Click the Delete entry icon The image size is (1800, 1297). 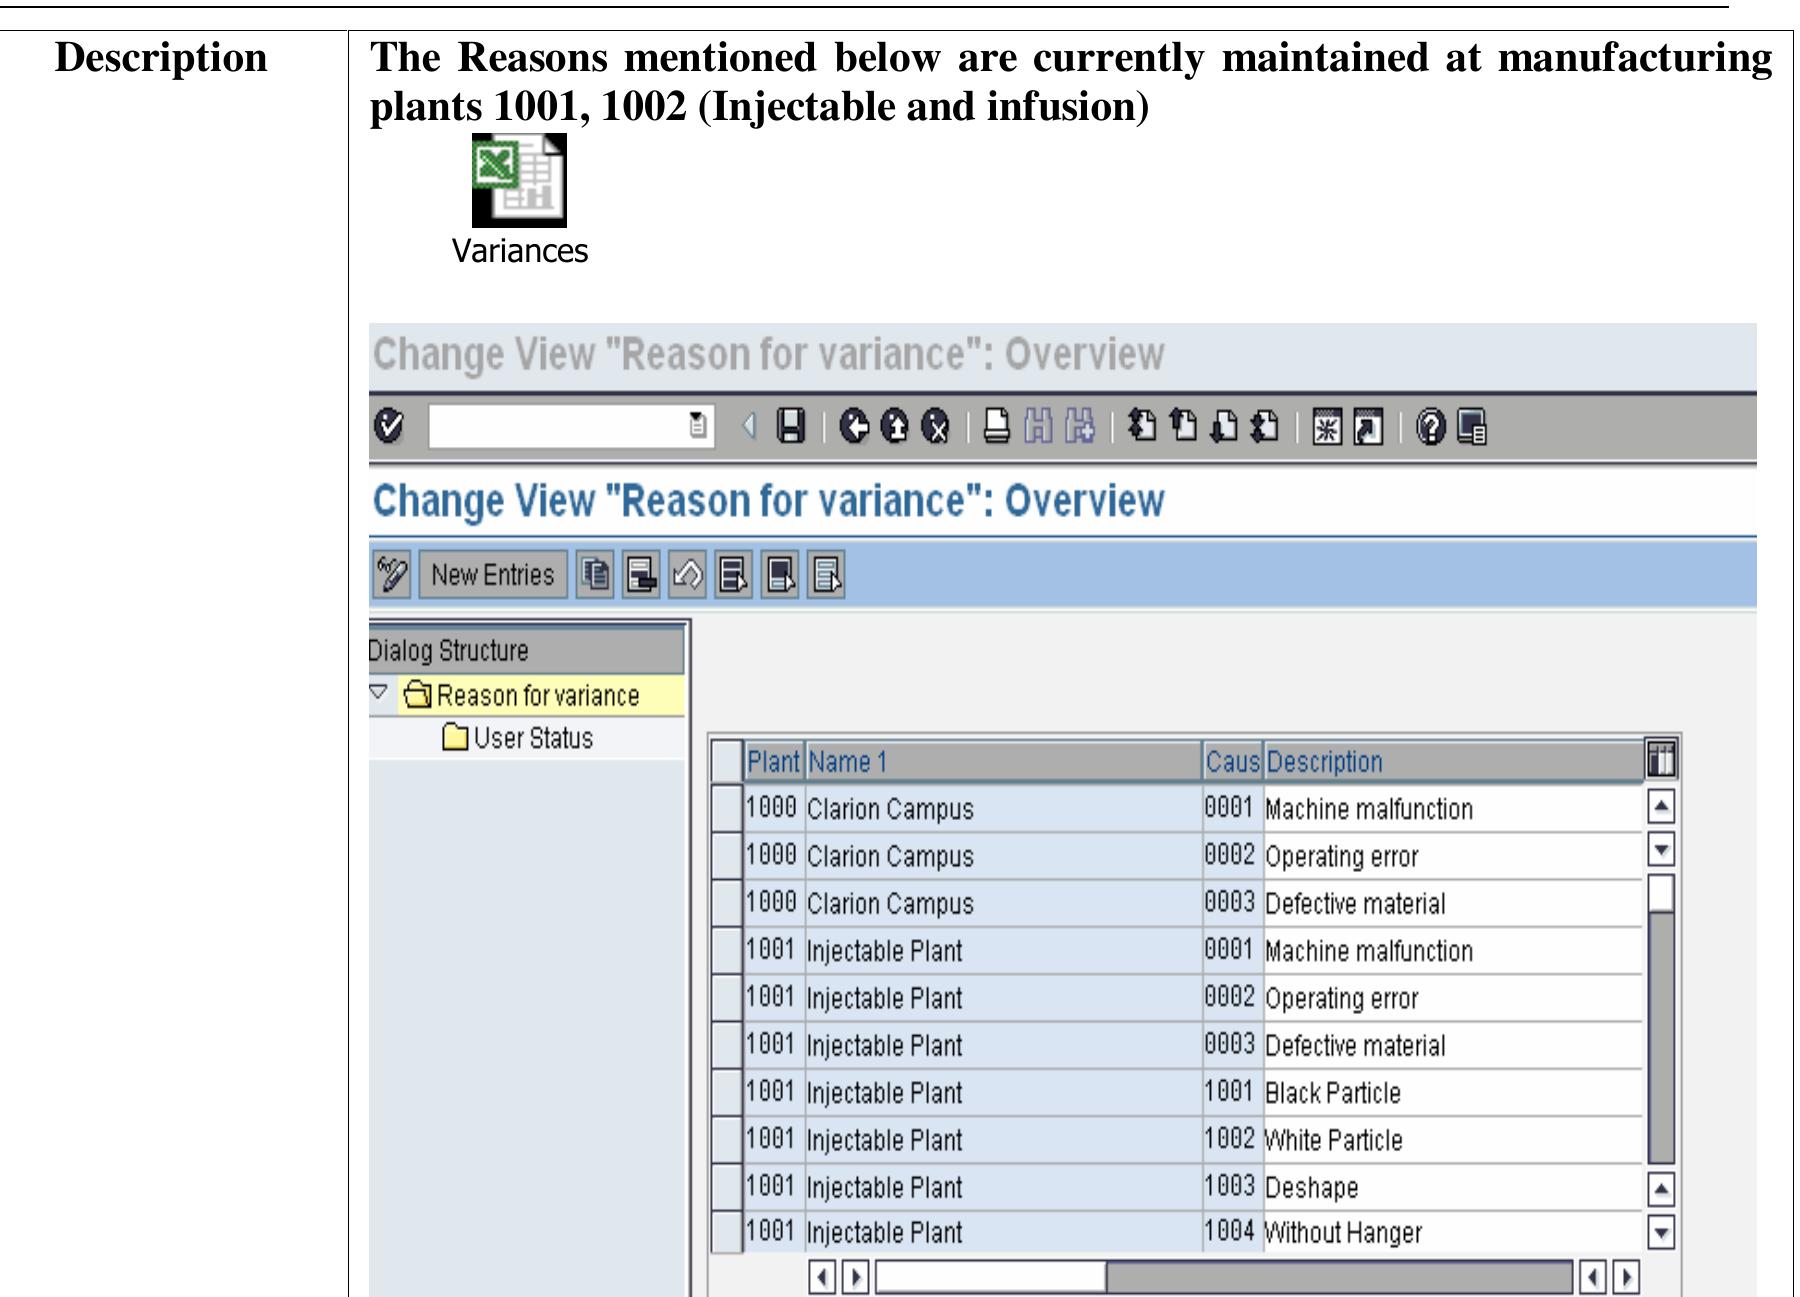tap(639, 575)
